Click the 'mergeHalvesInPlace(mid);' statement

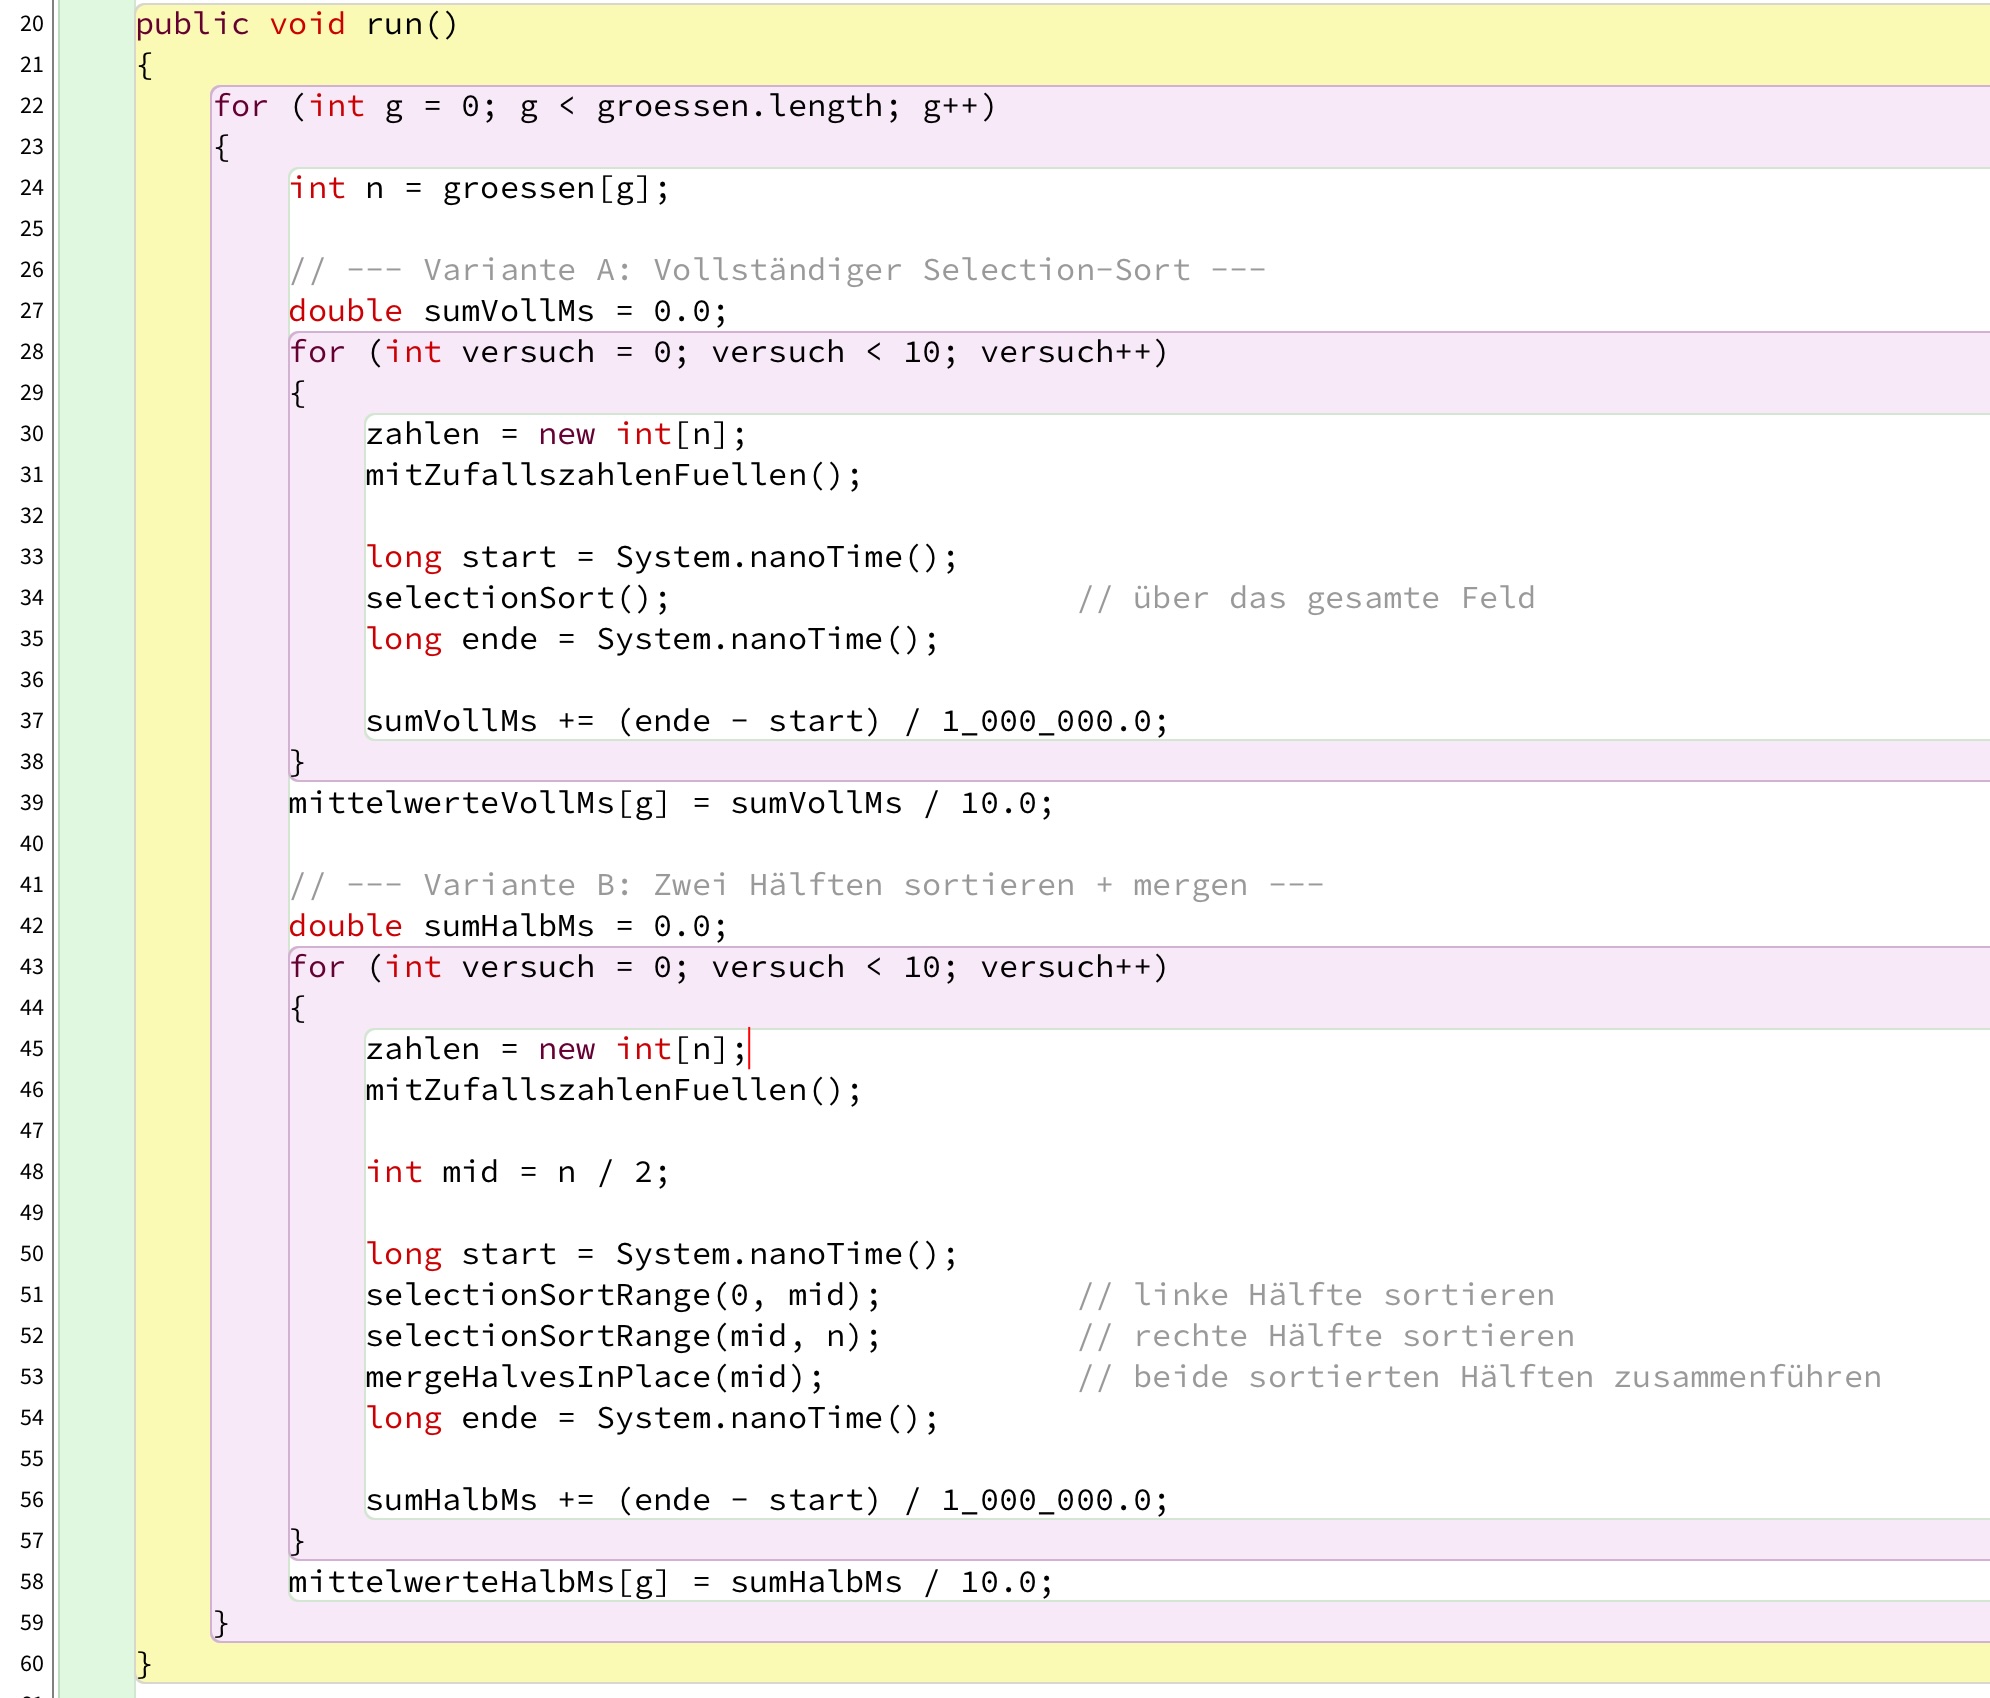(594, 1377)
